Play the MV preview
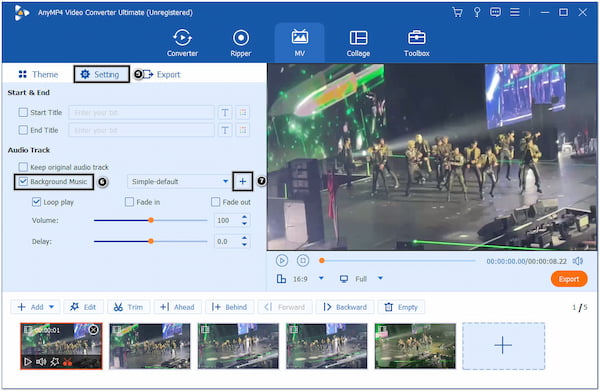600x391 pixels. click(x=282, y=261)
